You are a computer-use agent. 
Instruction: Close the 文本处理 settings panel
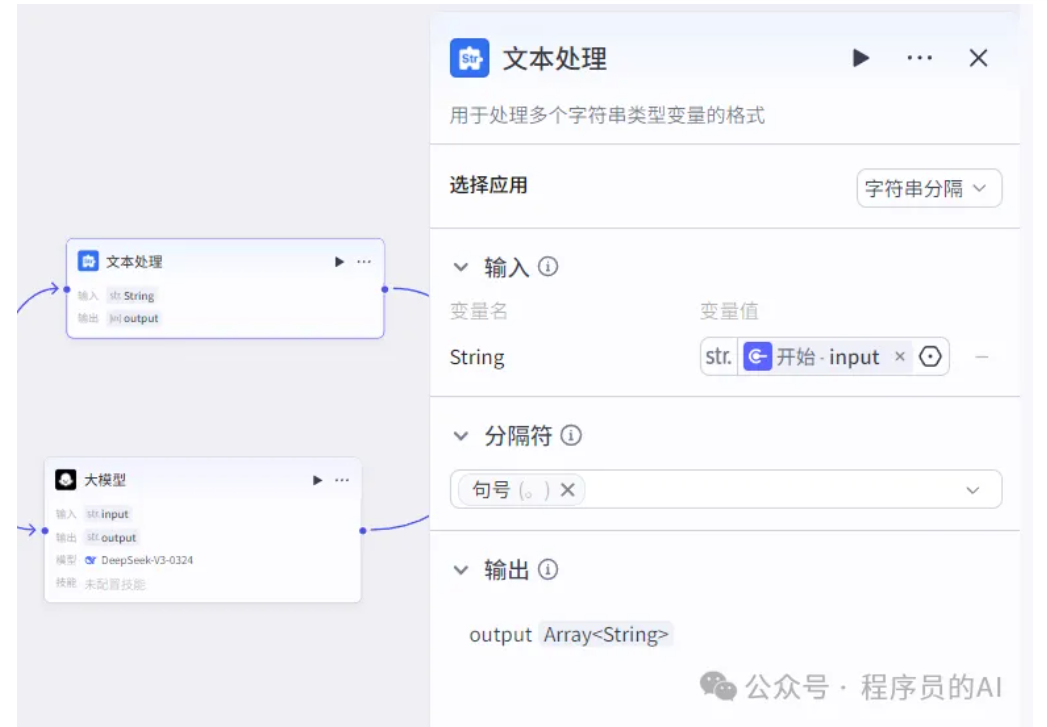[978, 58]
